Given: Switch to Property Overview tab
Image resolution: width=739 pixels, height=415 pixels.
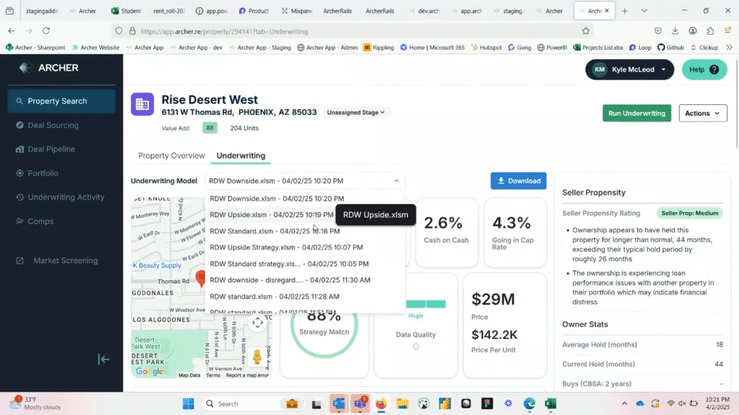Looking at the screenshot, I should pyautogui.click(x=172, y=155).
